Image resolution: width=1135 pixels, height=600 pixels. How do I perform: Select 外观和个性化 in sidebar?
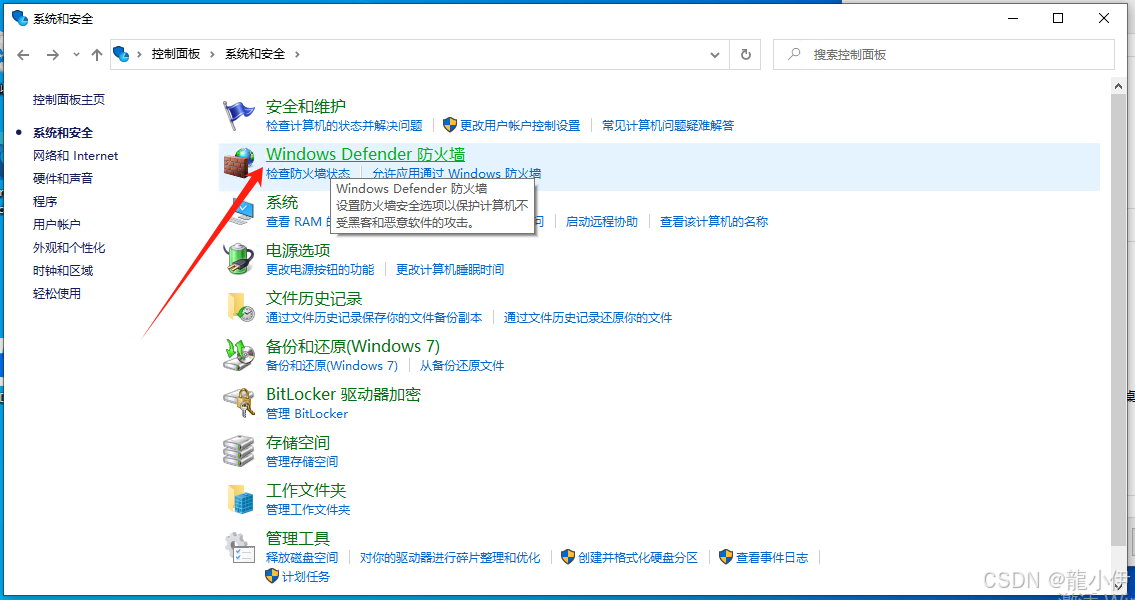click(x=69, y=248)
